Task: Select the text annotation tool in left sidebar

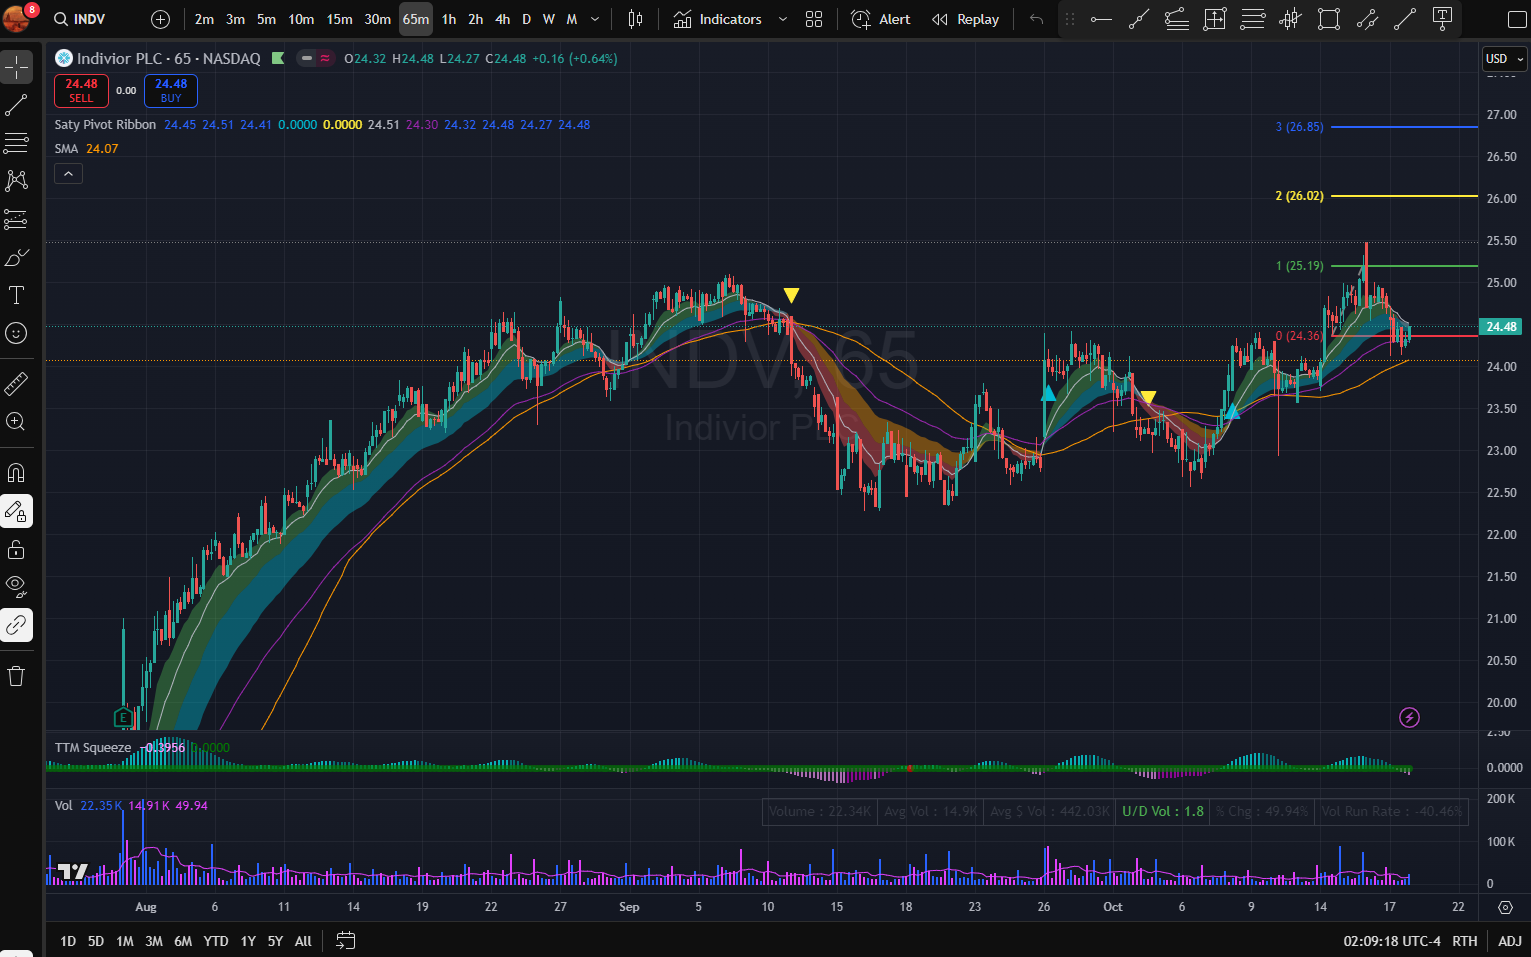Action: [x=16, y=295]
